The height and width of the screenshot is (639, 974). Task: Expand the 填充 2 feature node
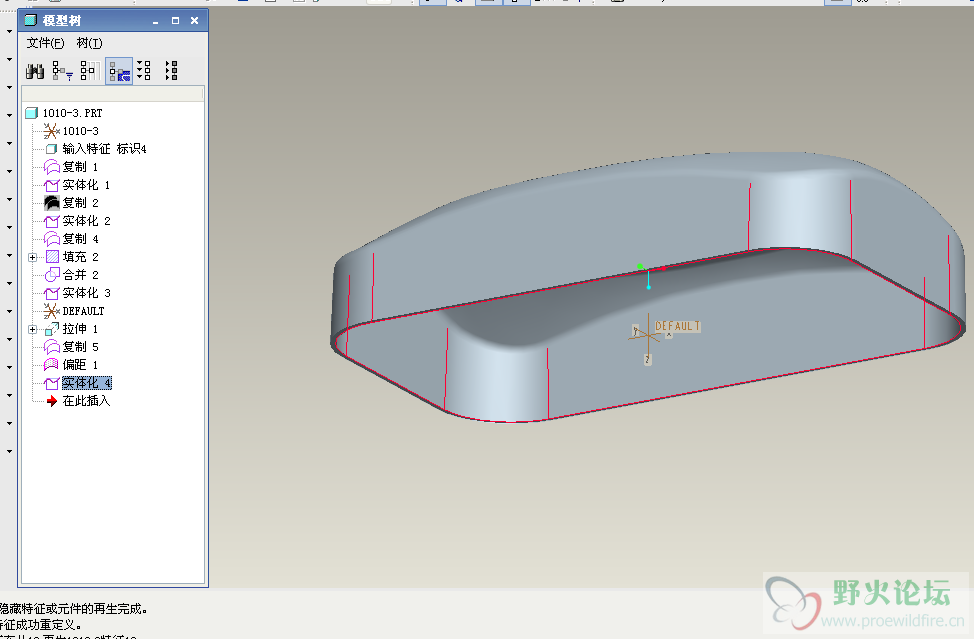33,257
